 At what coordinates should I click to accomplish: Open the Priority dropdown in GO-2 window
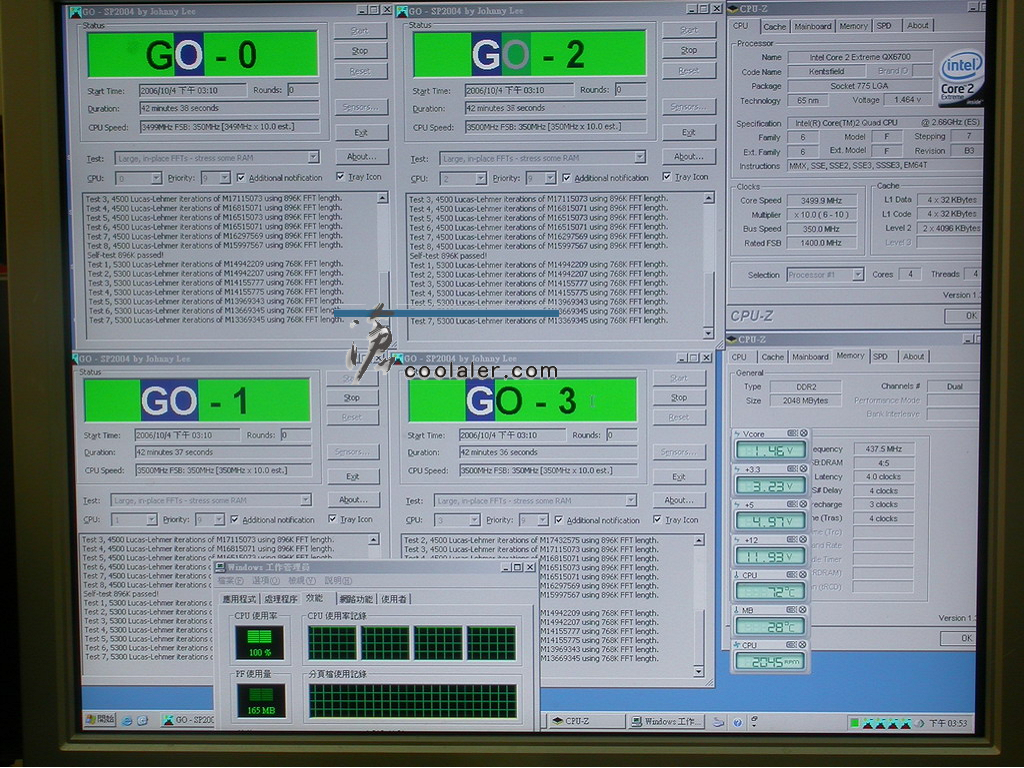pos(549,178)
